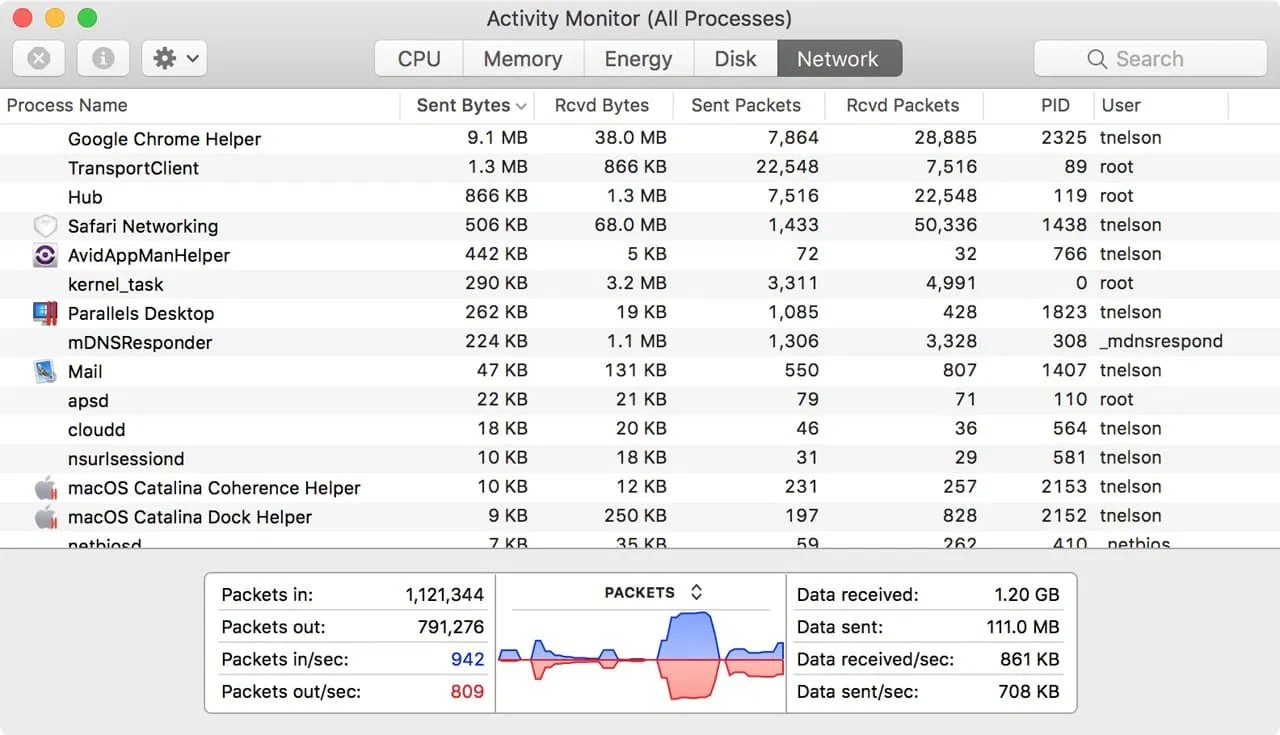Select the Parallels Desktop icon in list
Viewport: 1280px width, 735px height.
pos(44,313)
